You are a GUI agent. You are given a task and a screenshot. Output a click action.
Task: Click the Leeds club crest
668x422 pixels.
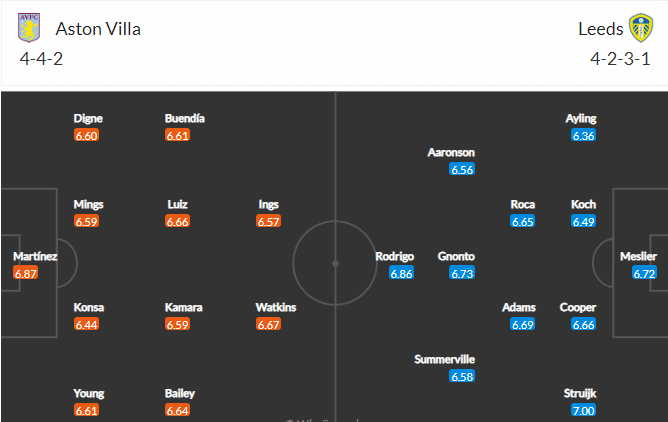641,28
